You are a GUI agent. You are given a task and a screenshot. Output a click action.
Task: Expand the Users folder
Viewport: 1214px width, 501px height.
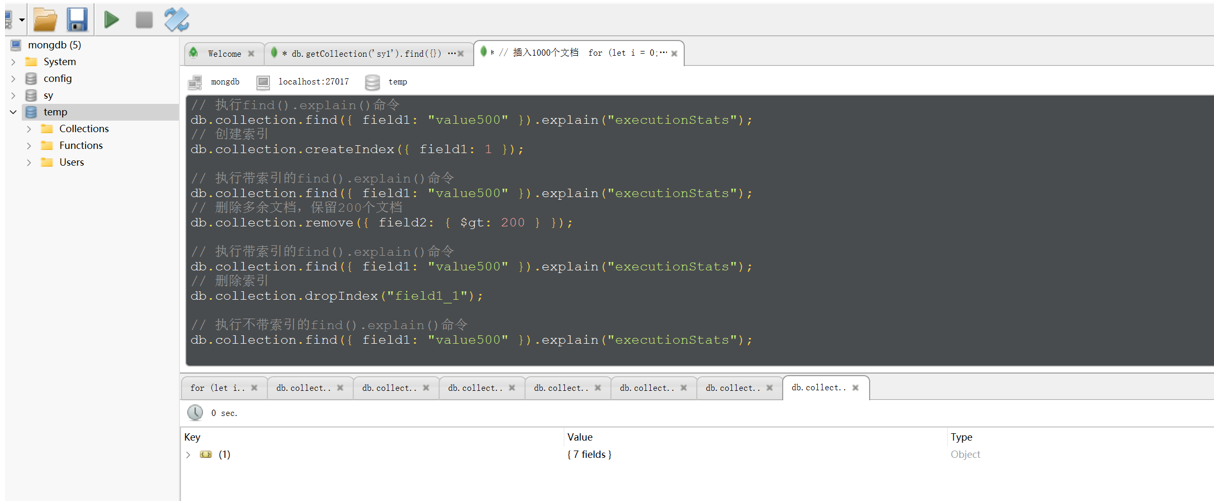tap(29, 162)
